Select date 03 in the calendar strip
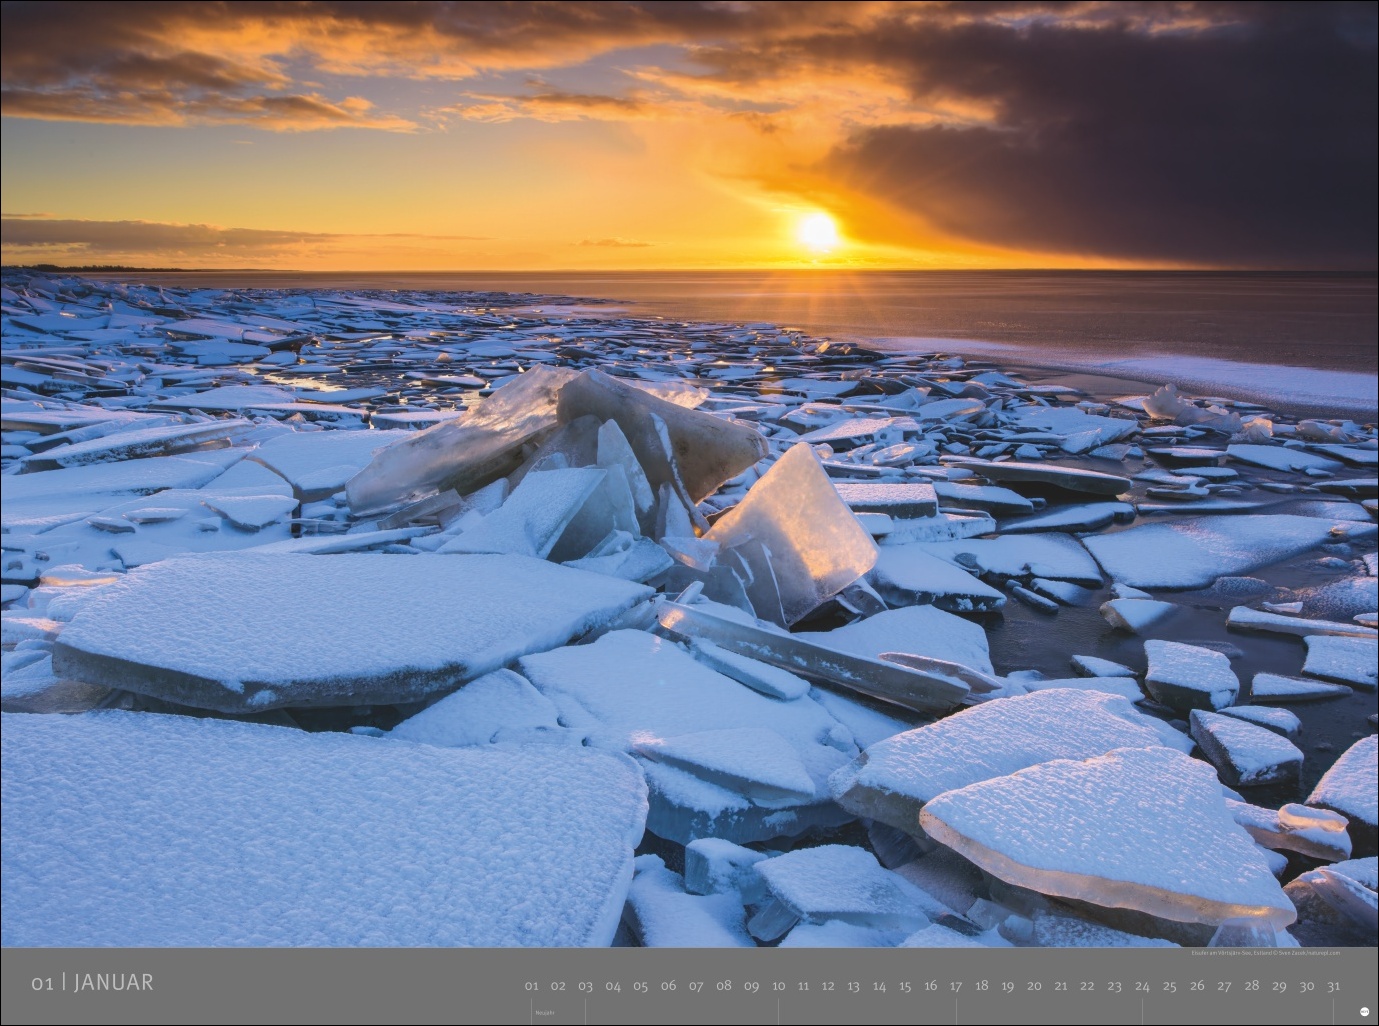The height and width of the screenshot is (1026, 1379). point(586,986)
